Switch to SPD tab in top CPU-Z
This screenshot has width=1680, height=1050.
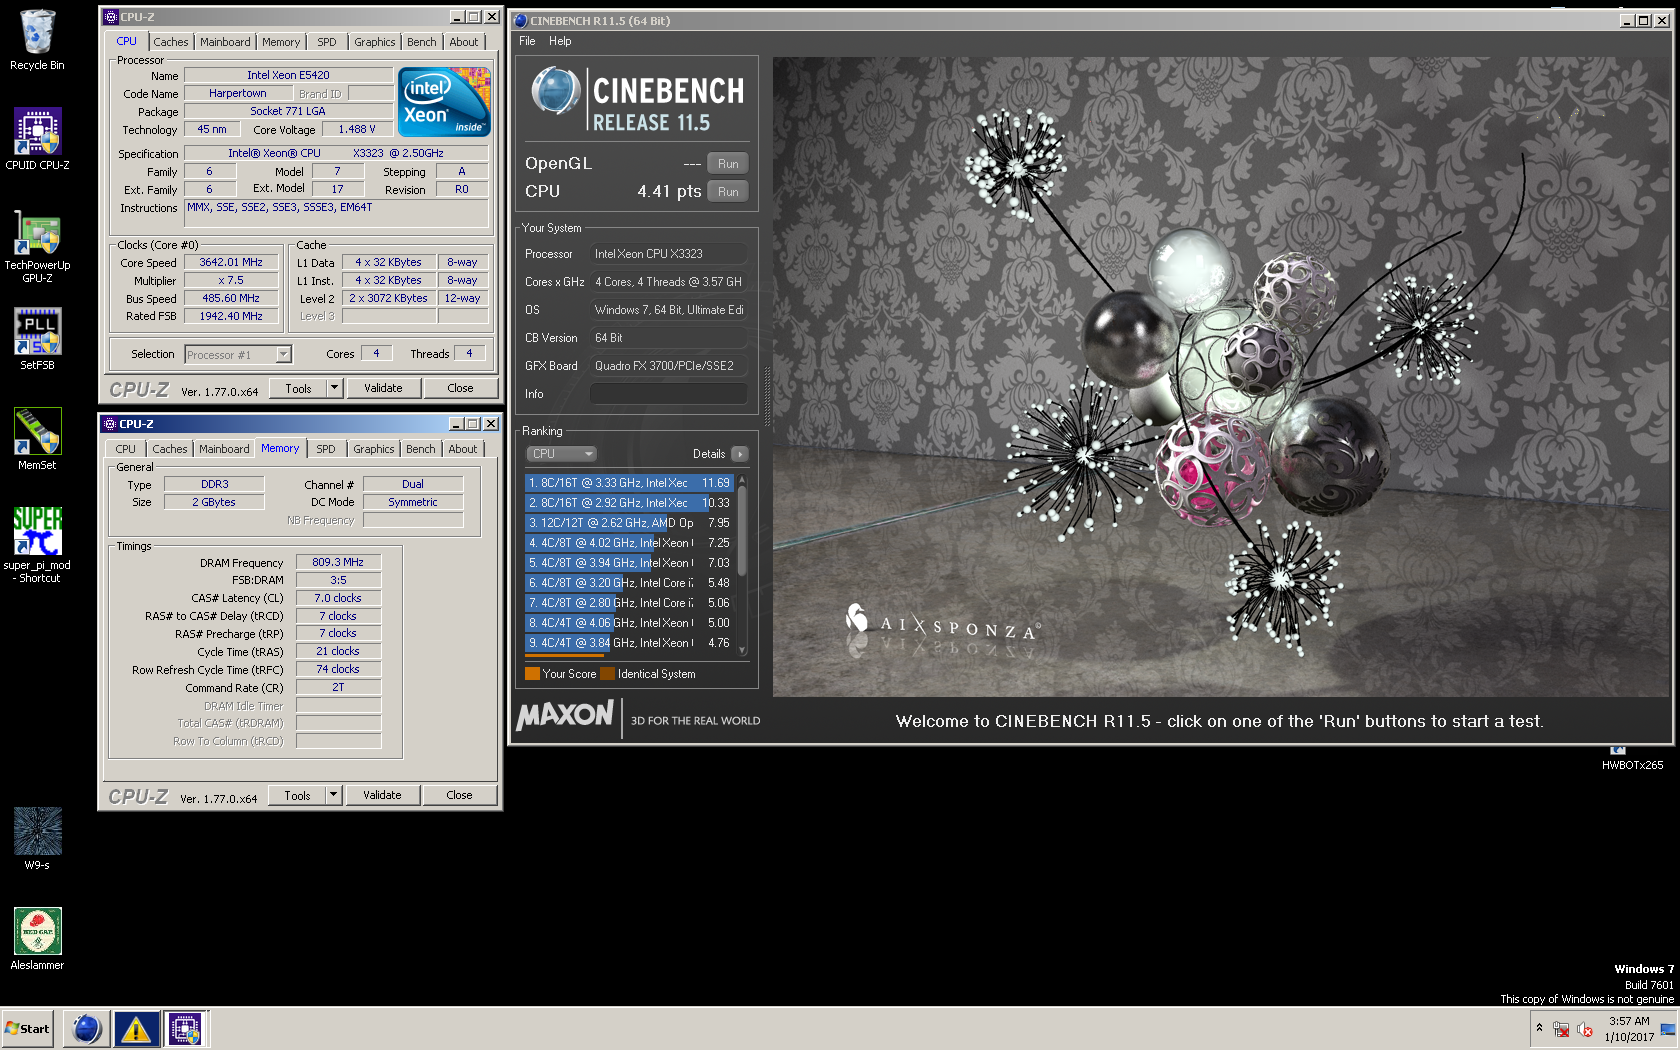pos(327,42)
